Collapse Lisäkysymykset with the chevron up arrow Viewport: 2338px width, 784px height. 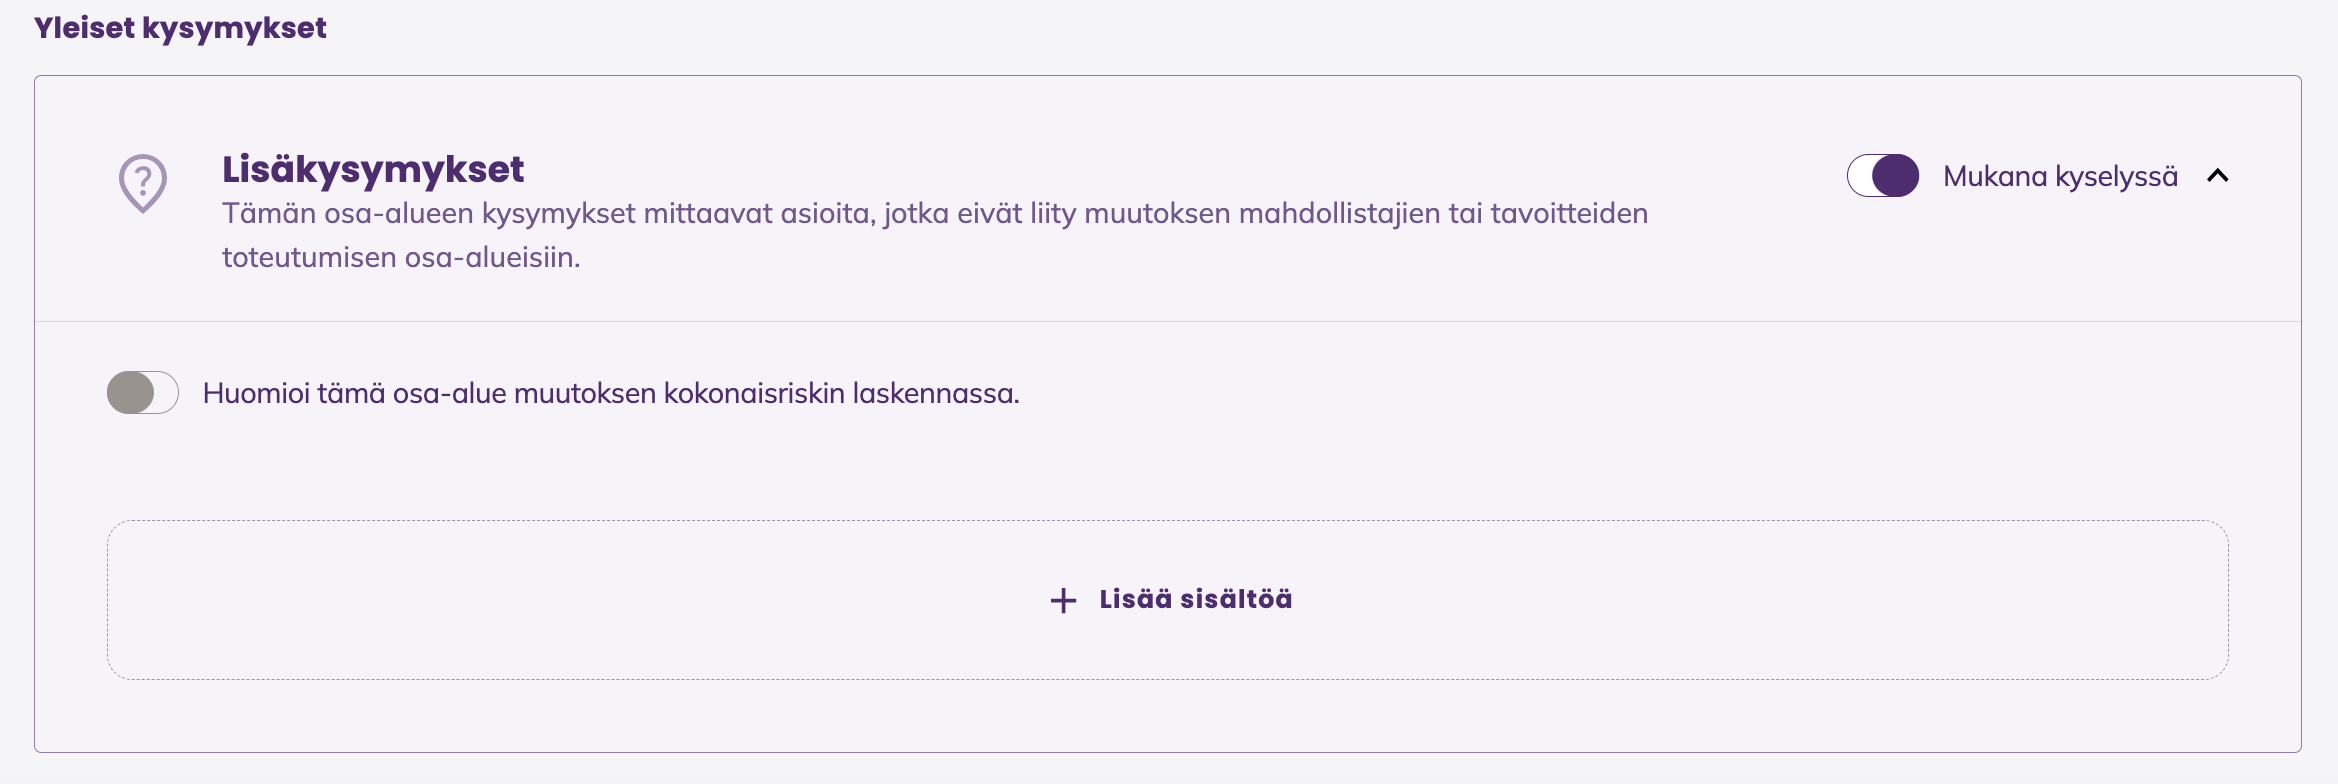click(x=2218, y=176)
